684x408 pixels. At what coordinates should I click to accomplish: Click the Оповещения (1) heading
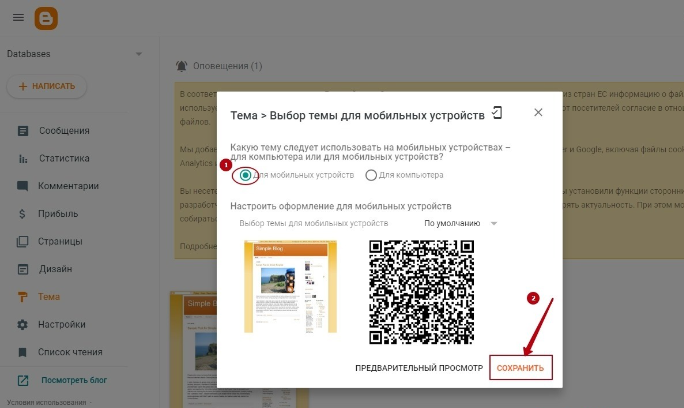(228, 66)
